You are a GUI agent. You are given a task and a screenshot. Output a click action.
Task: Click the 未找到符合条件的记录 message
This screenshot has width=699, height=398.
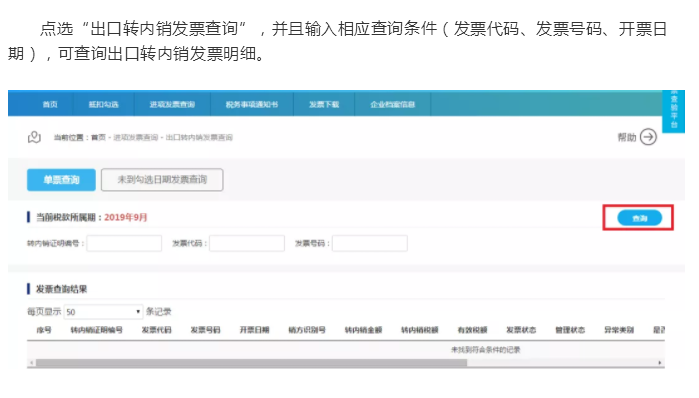[x=486, y=350]
